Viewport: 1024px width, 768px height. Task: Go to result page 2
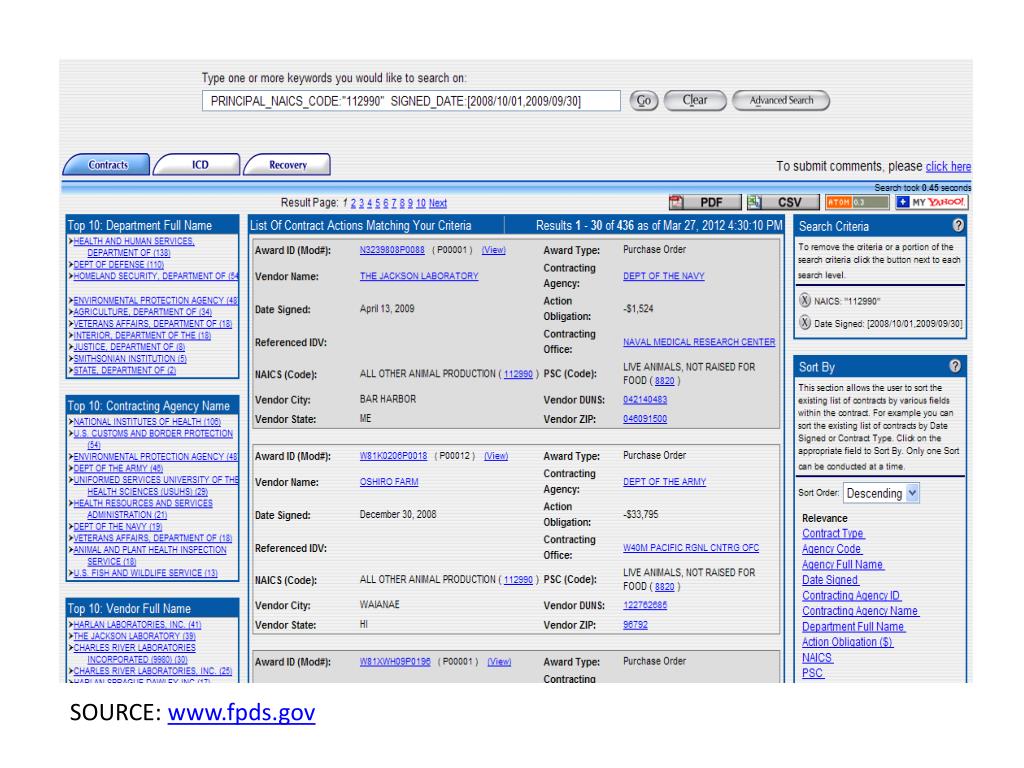click(353, 203)
